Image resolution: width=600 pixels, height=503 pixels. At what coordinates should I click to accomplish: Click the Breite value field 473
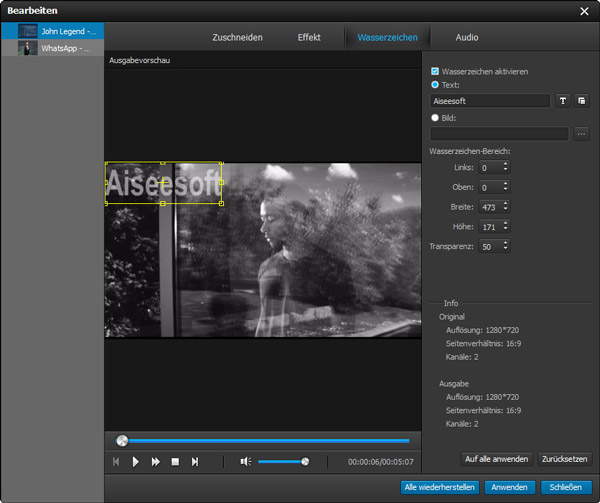491,207
